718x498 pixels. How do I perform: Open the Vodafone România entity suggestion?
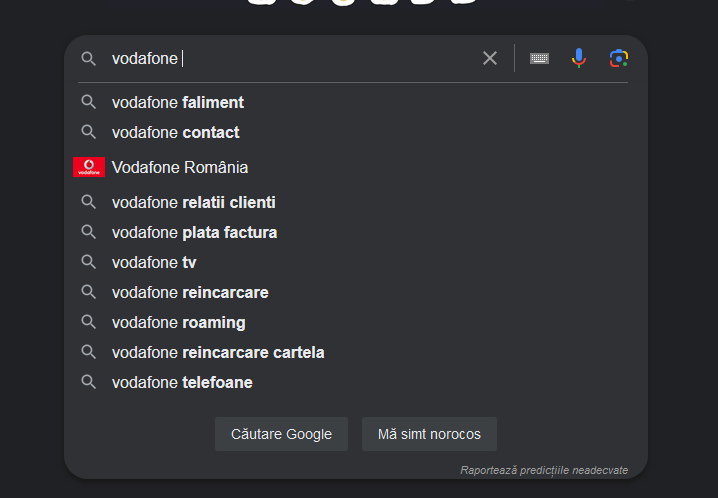tap(180, 168)
